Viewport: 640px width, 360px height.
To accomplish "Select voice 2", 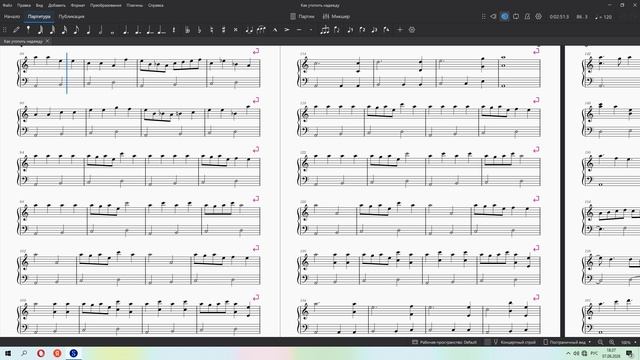I will coord(362,29).
